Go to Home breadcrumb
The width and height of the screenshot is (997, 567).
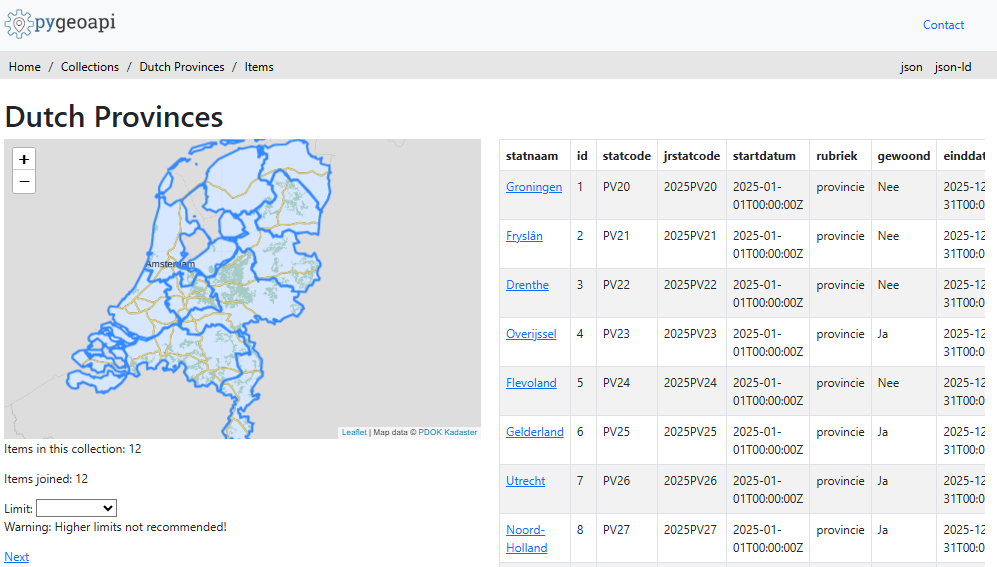pos(25,67)
